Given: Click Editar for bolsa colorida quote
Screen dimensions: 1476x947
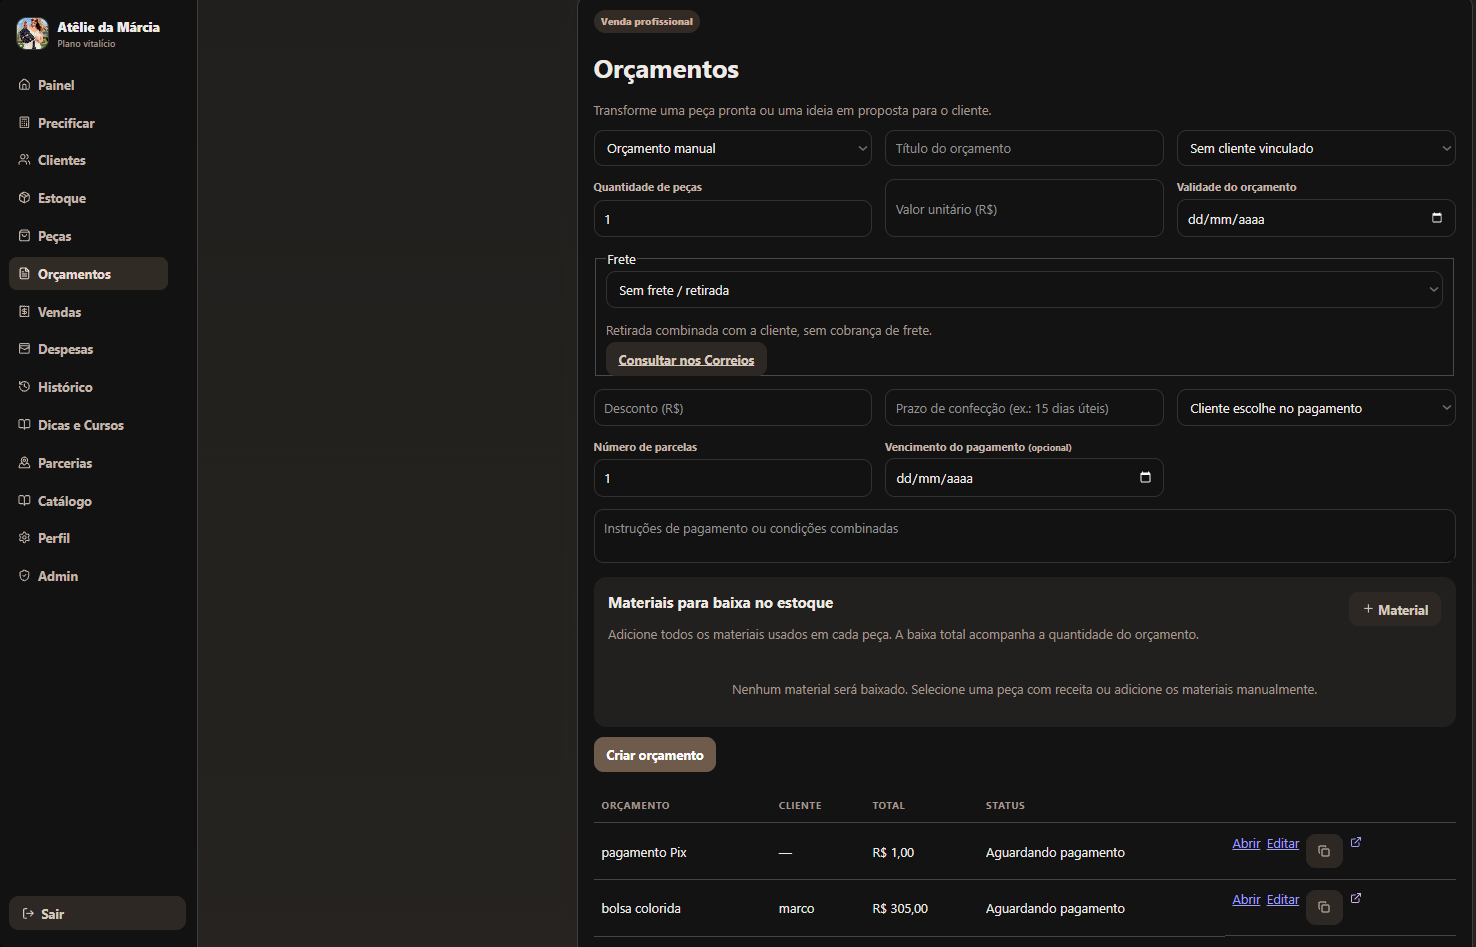Looking at the screenshot, I should [x=1283, y=899].
